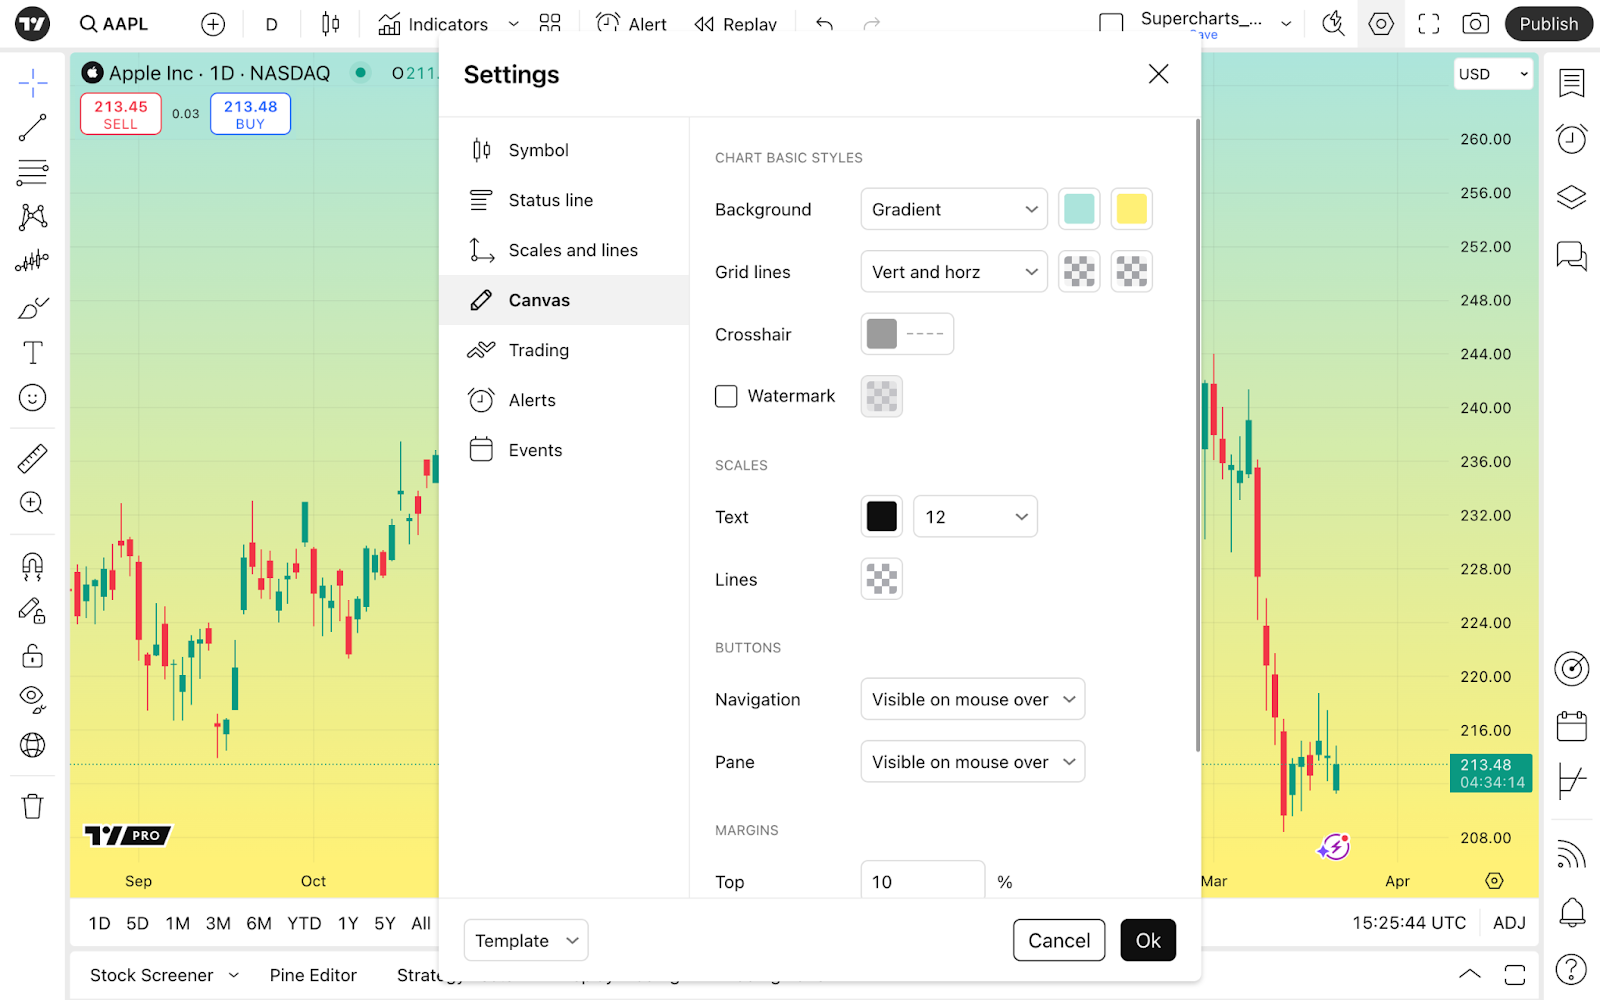Select the Text tool in left toolbar
Viewport: 1600px width, 1000px height.
[x=32, y=353]
